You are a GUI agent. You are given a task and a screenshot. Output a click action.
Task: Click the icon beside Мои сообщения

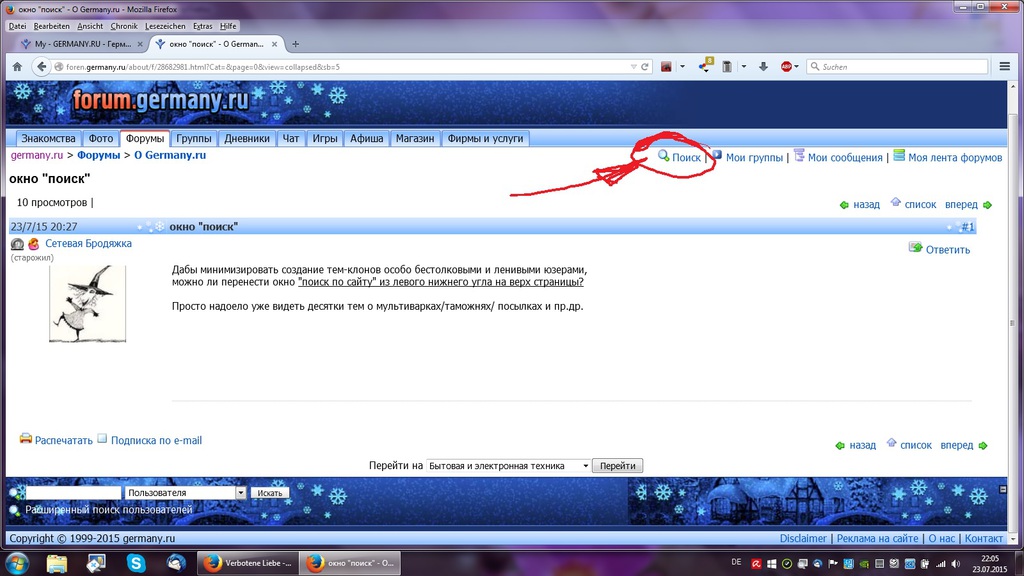(x=799, y=155)
